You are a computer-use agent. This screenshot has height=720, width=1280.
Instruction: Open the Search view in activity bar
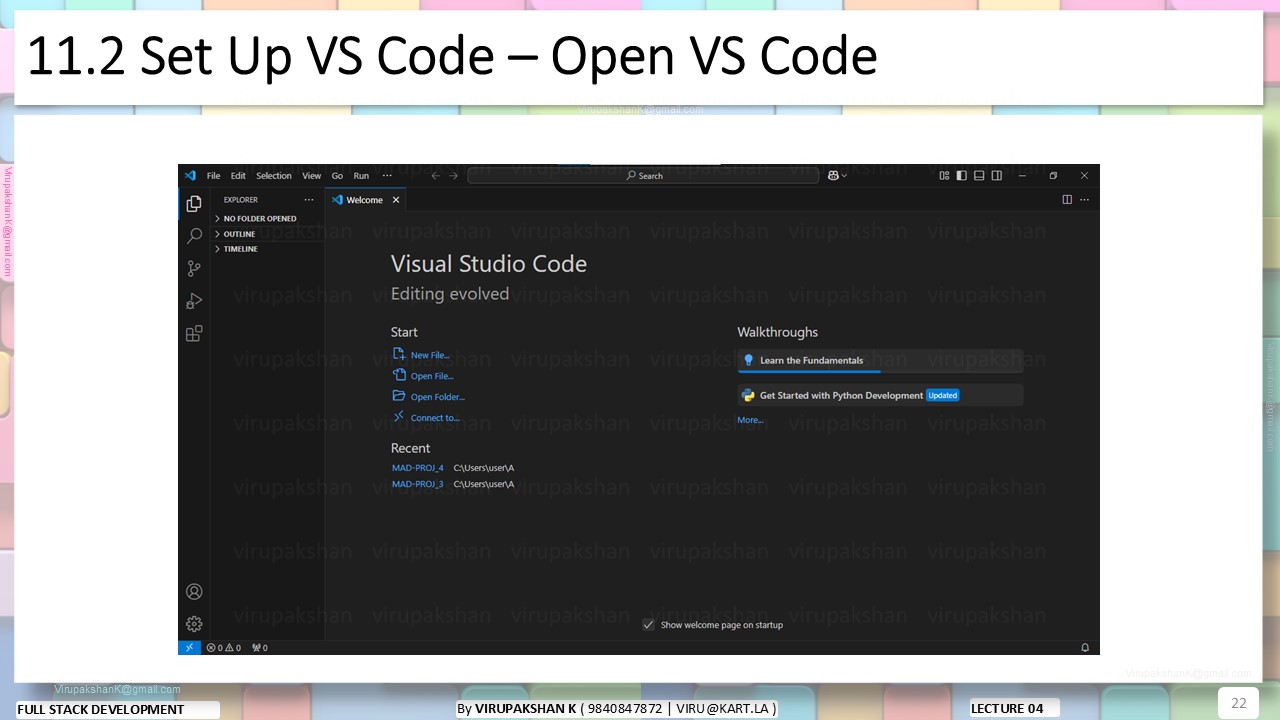pos(194,236)
